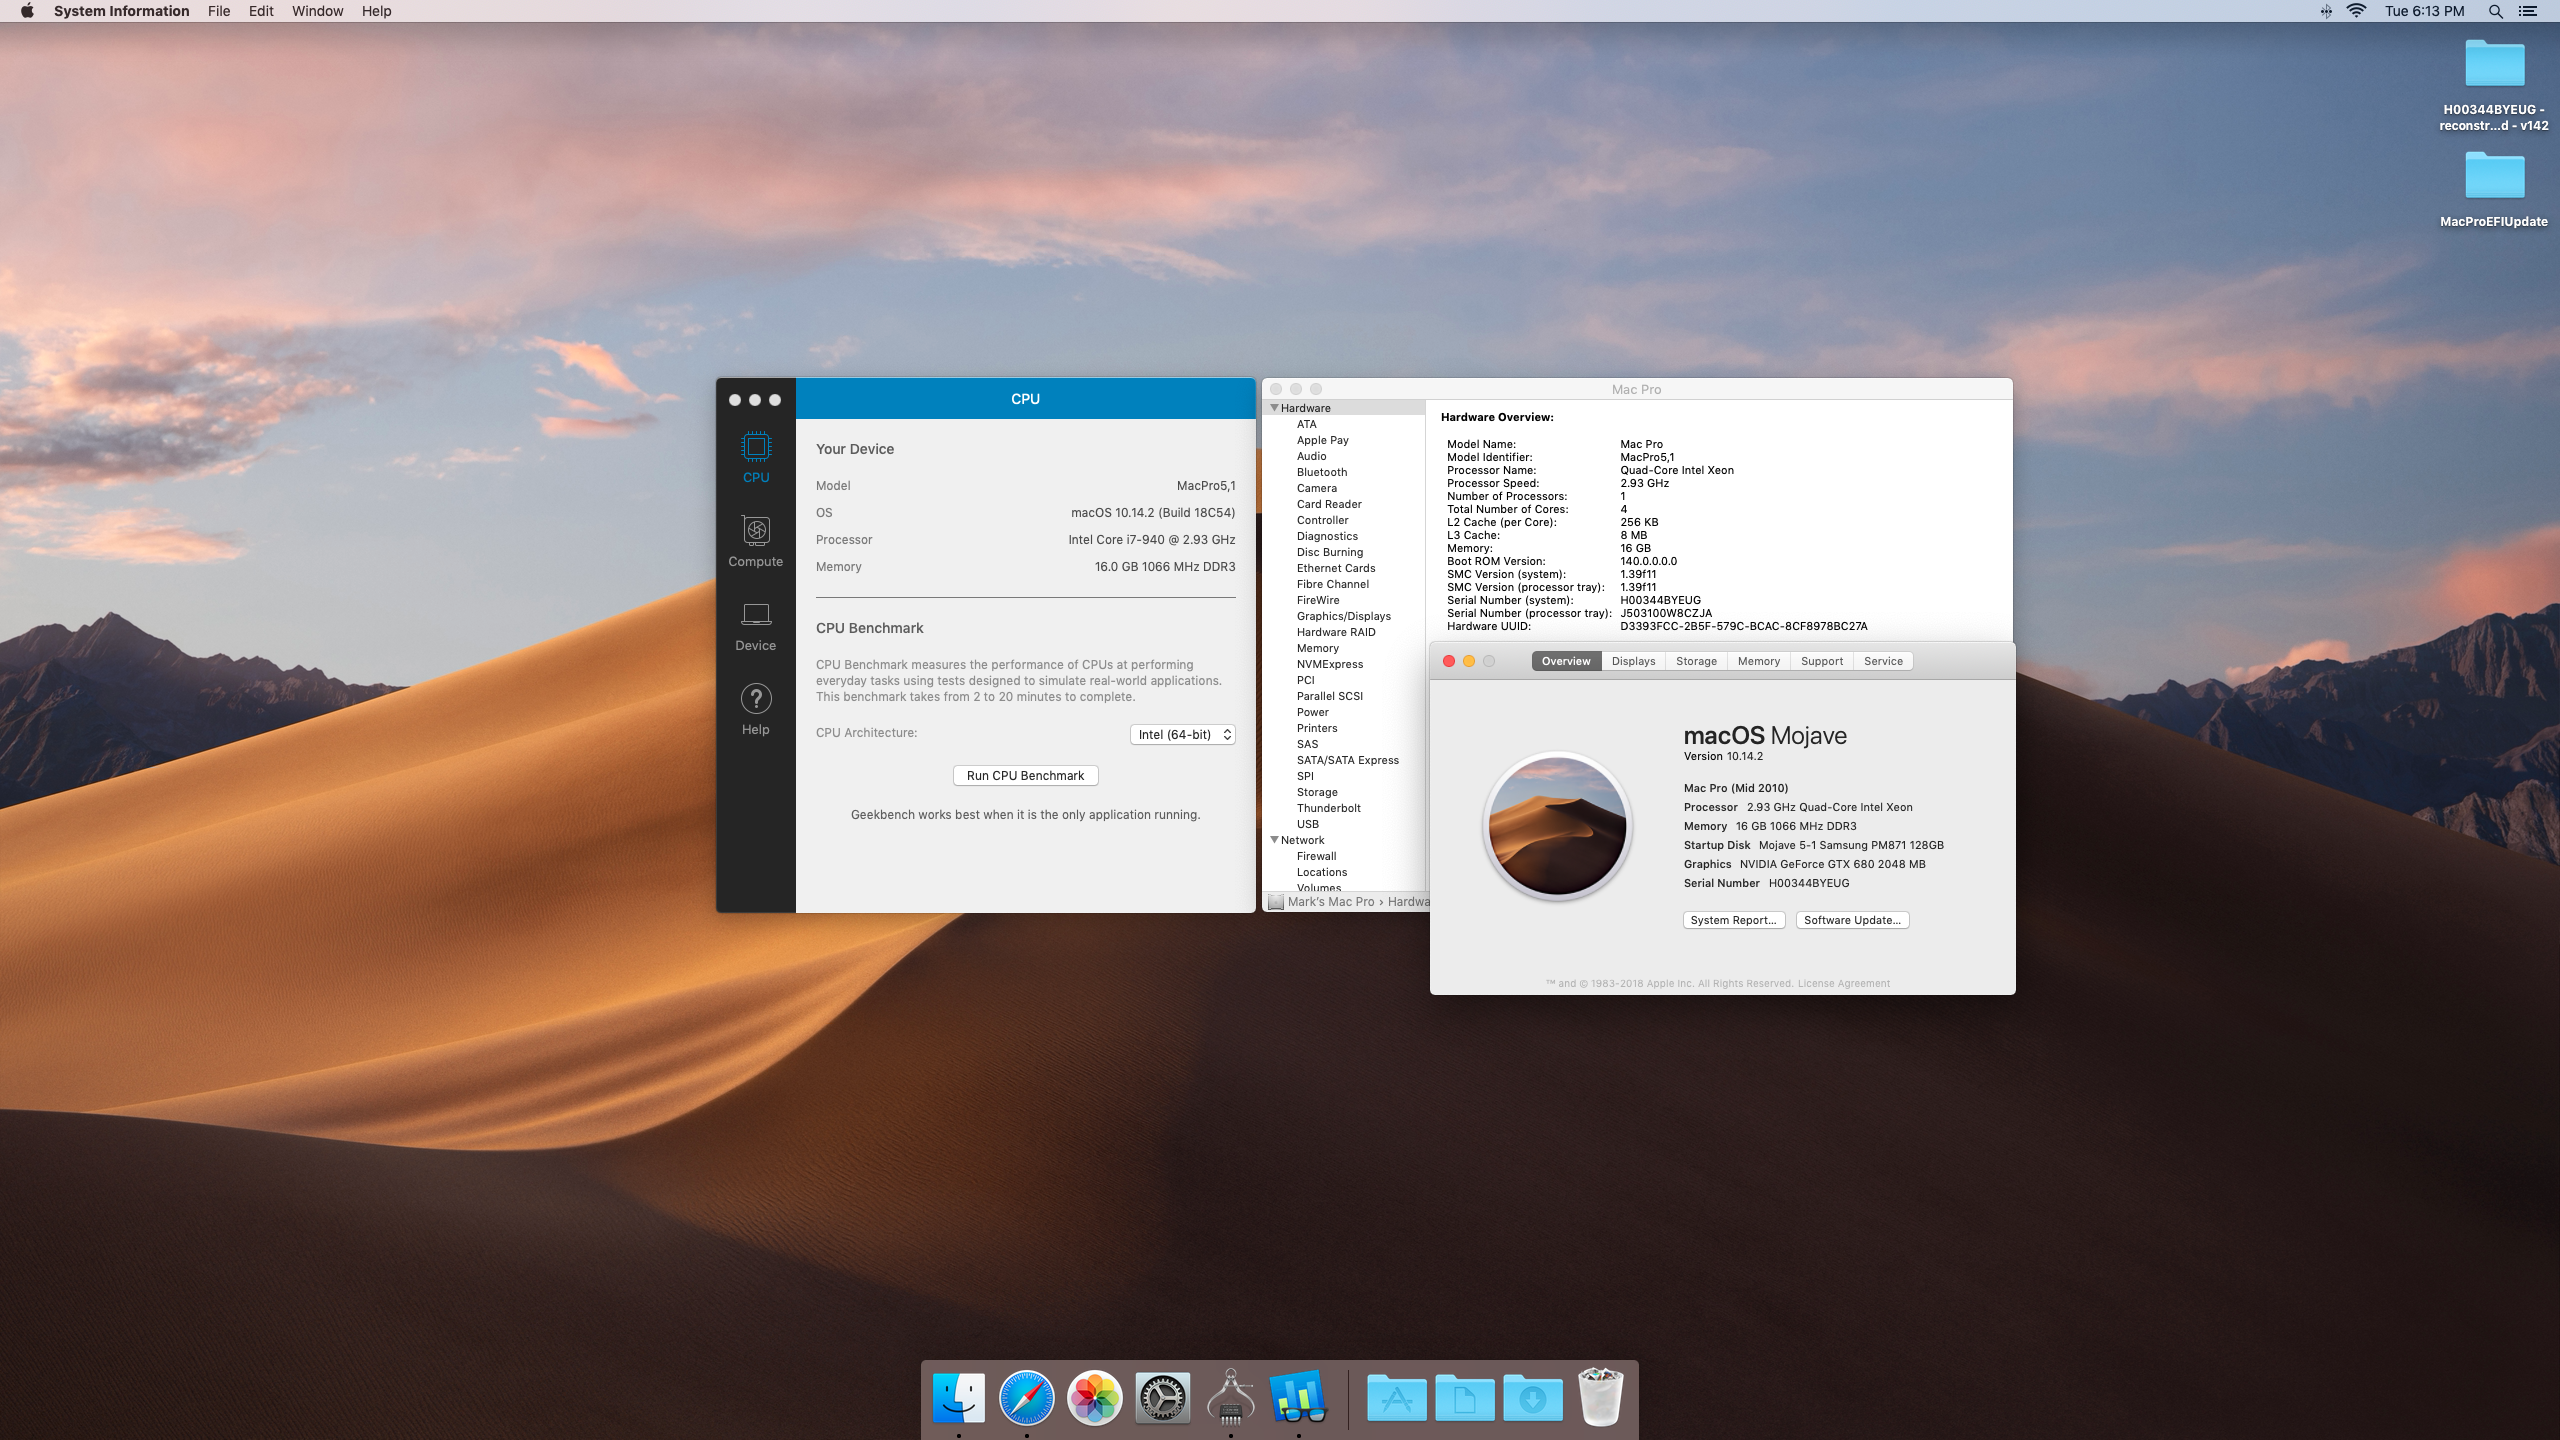Open Documents folder in the Dock
The image size is (2560, 1440).
(1464, 1397)
